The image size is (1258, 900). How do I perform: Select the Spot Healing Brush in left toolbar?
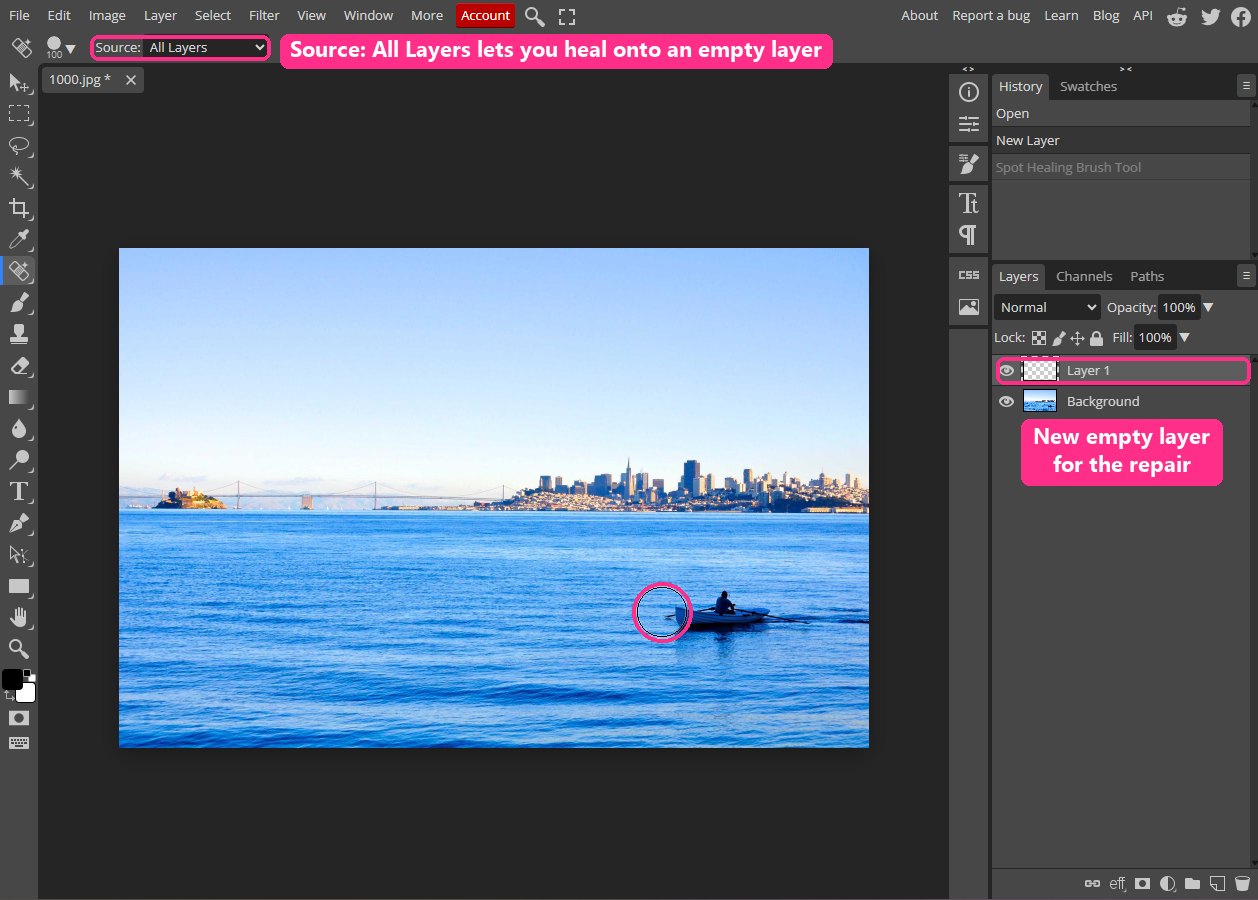pos(19,270)
